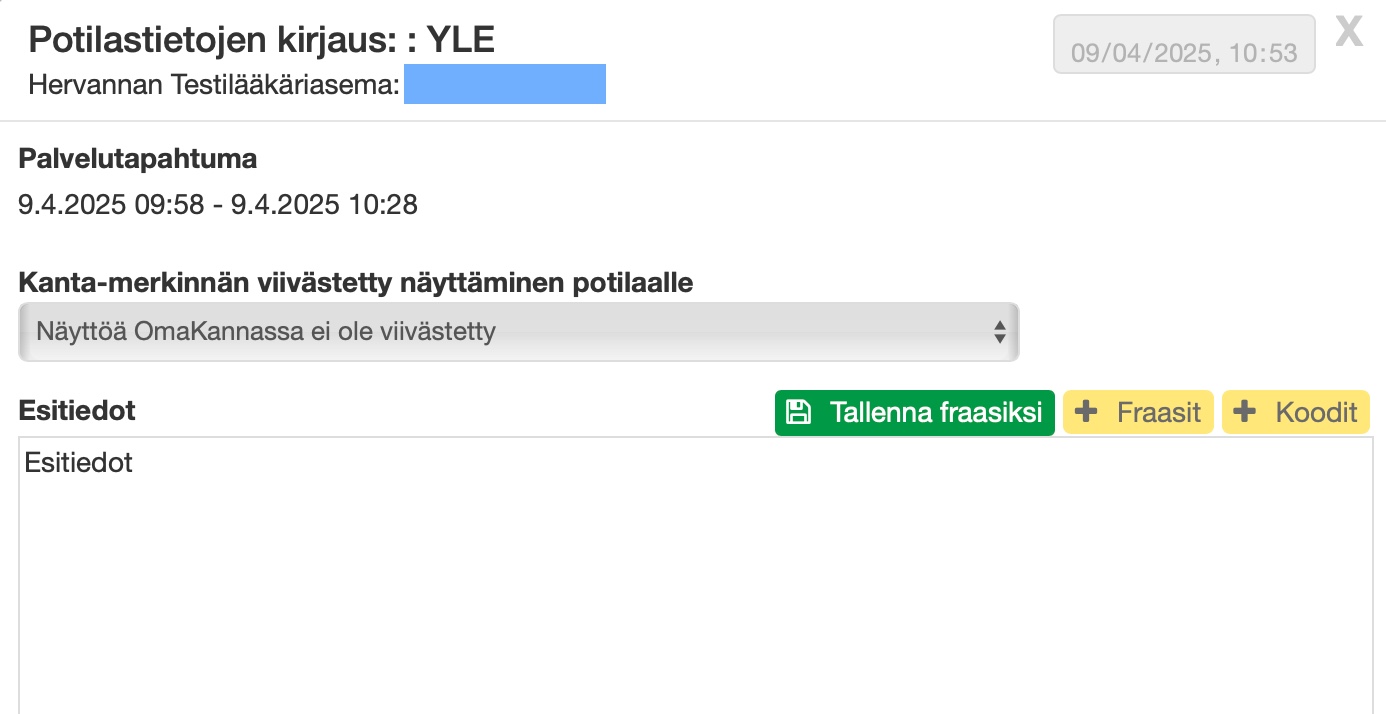Open the Fraasit phrase list
The image size is (1386, 714).
click(1138, 412)
